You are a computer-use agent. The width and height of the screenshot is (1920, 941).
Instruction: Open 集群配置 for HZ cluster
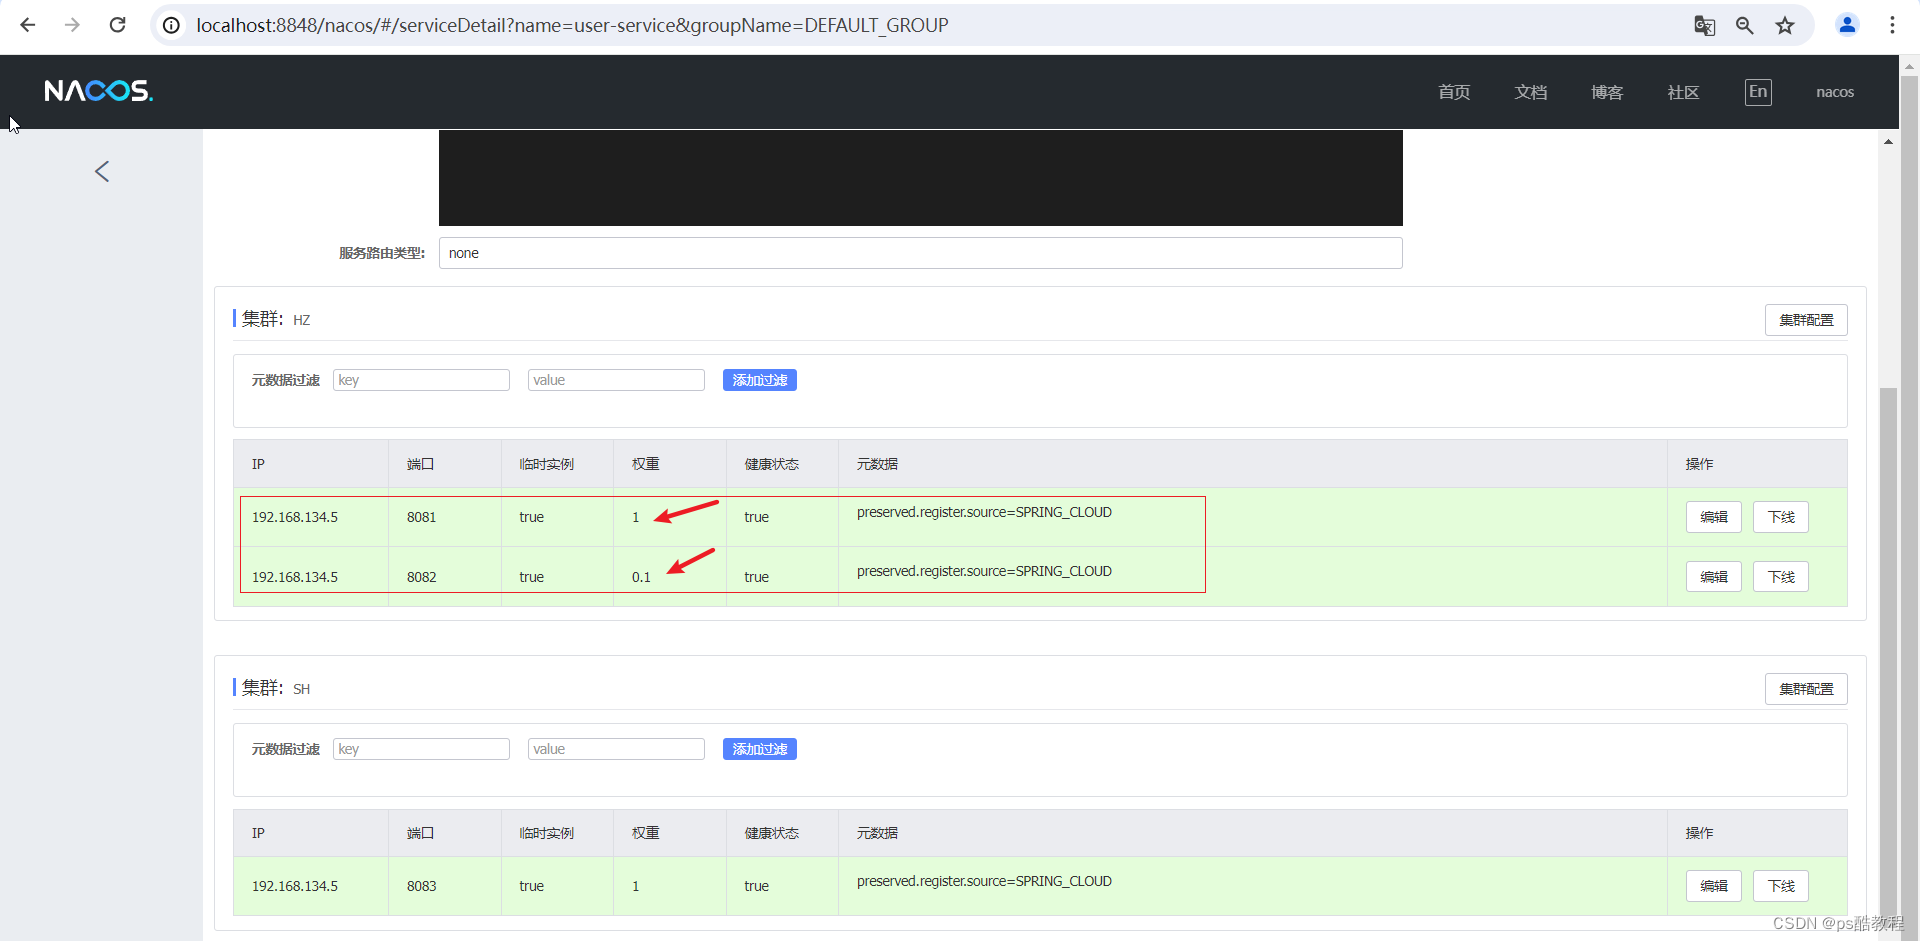click(x=1806, y=320)
